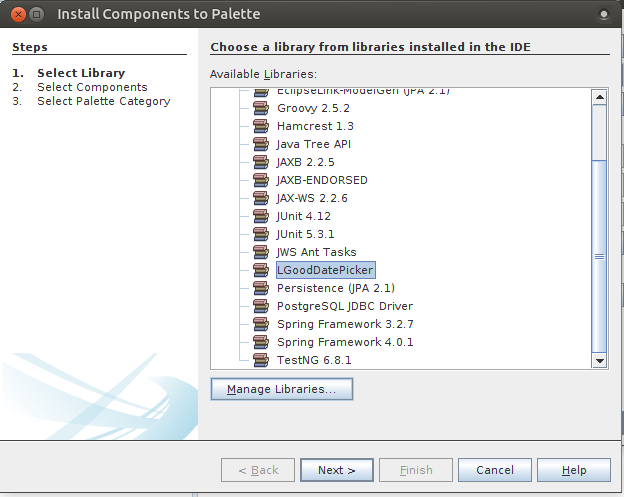624x497 pixels.
Task: Click the library icon beside TestNG 6.8.1
Action: [261, 360]
